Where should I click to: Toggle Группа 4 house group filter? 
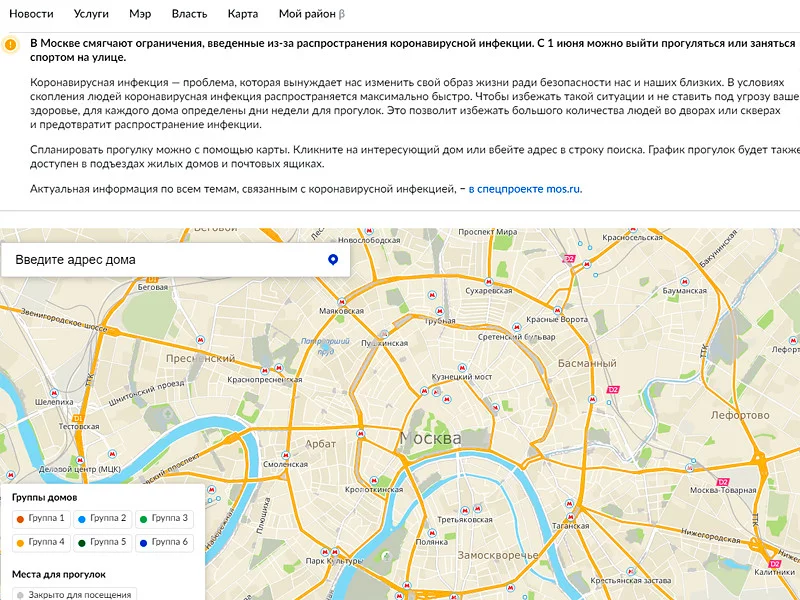41,542
